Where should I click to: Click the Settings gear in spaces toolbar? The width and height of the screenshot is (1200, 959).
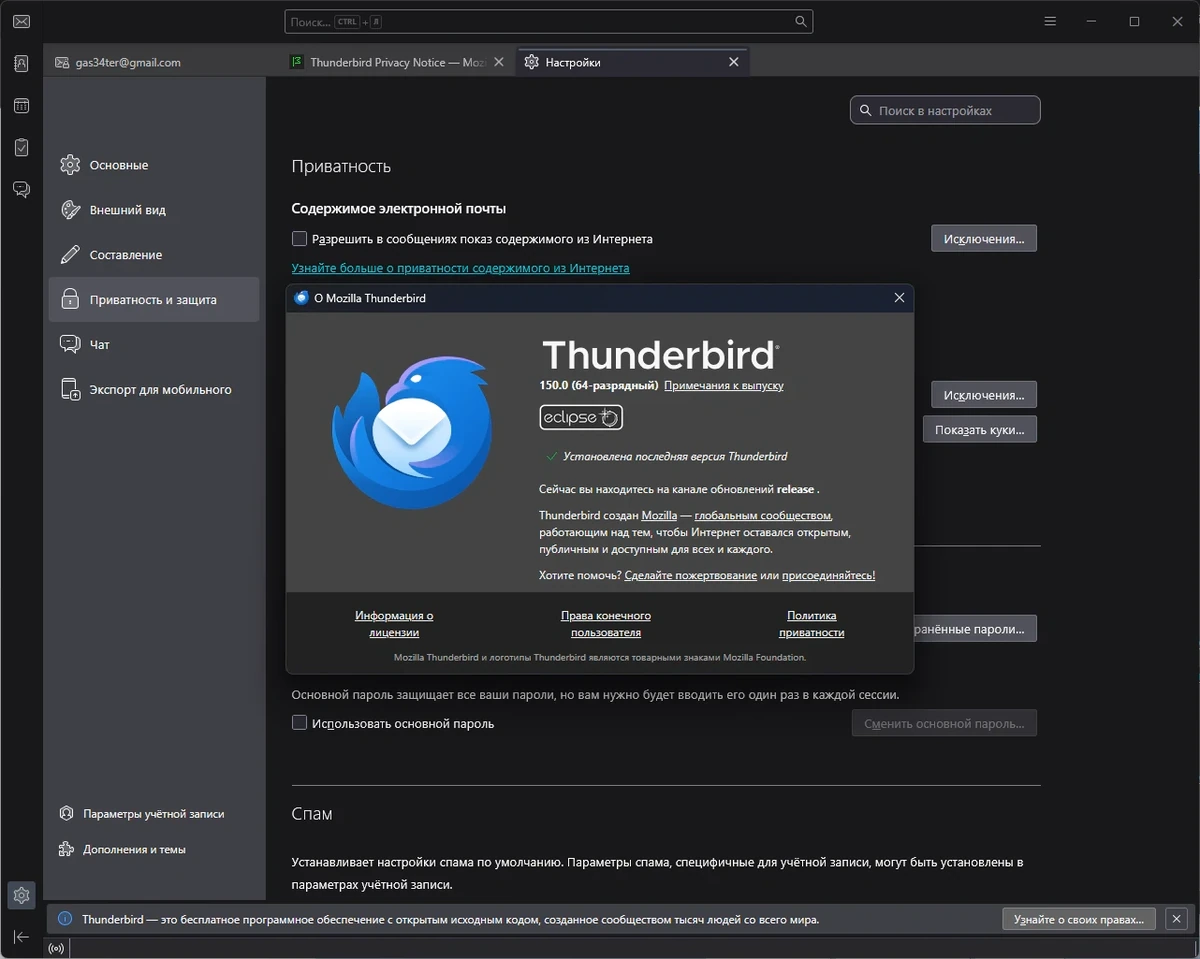[21, 894]
